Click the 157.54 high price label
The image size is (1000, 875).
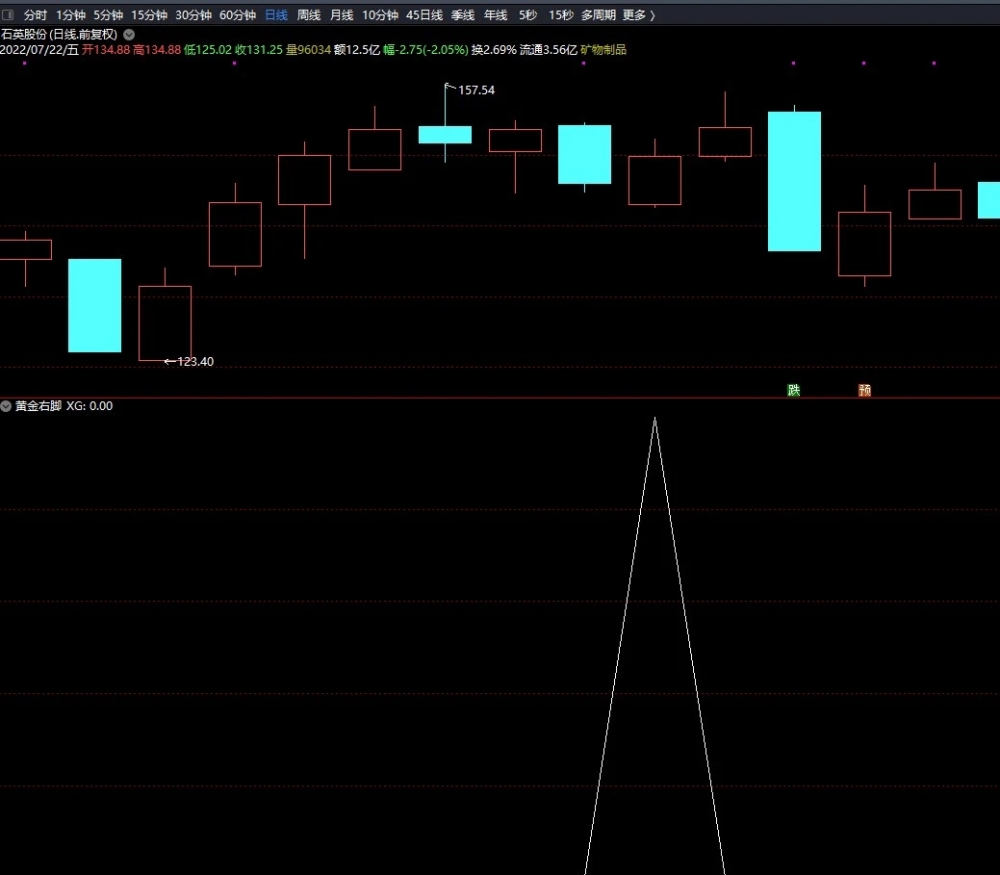[476, 90]
